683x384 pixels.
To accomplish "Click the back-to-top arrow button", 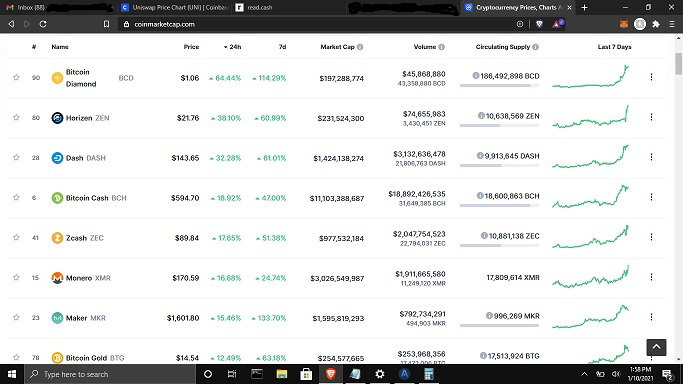I will point(656,347).
